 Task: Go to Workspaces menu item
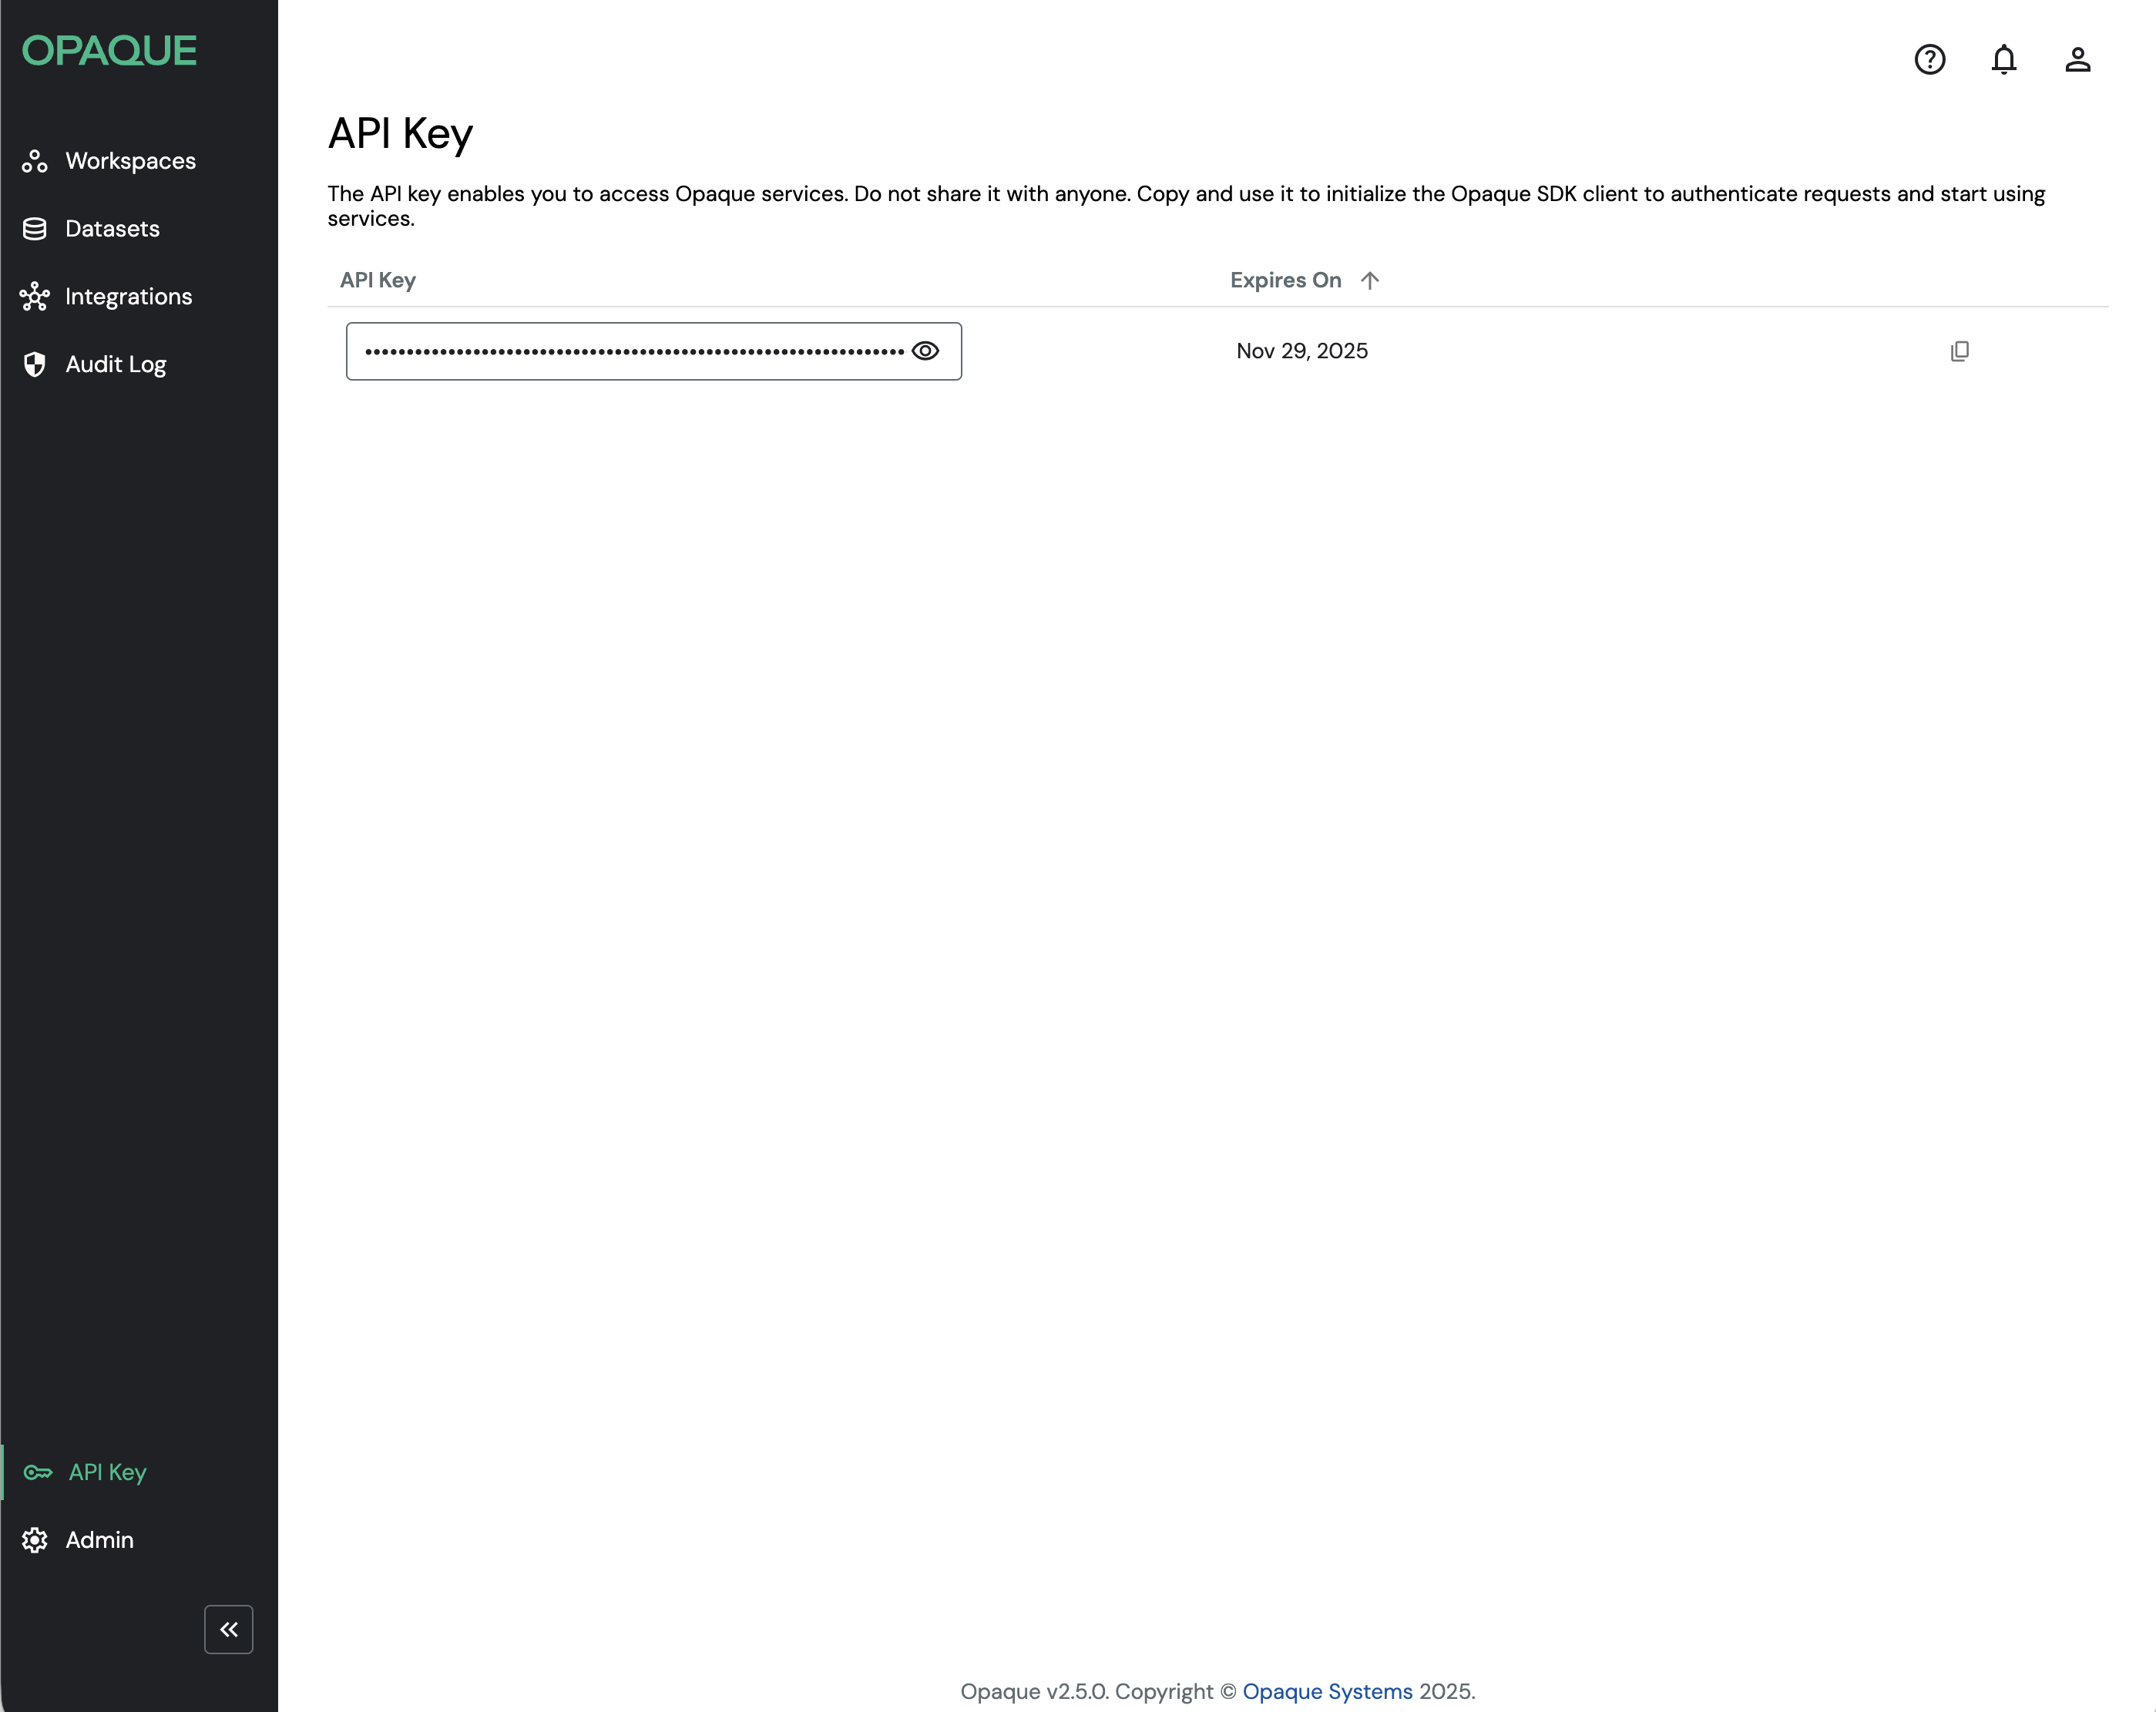coord(130,161)
